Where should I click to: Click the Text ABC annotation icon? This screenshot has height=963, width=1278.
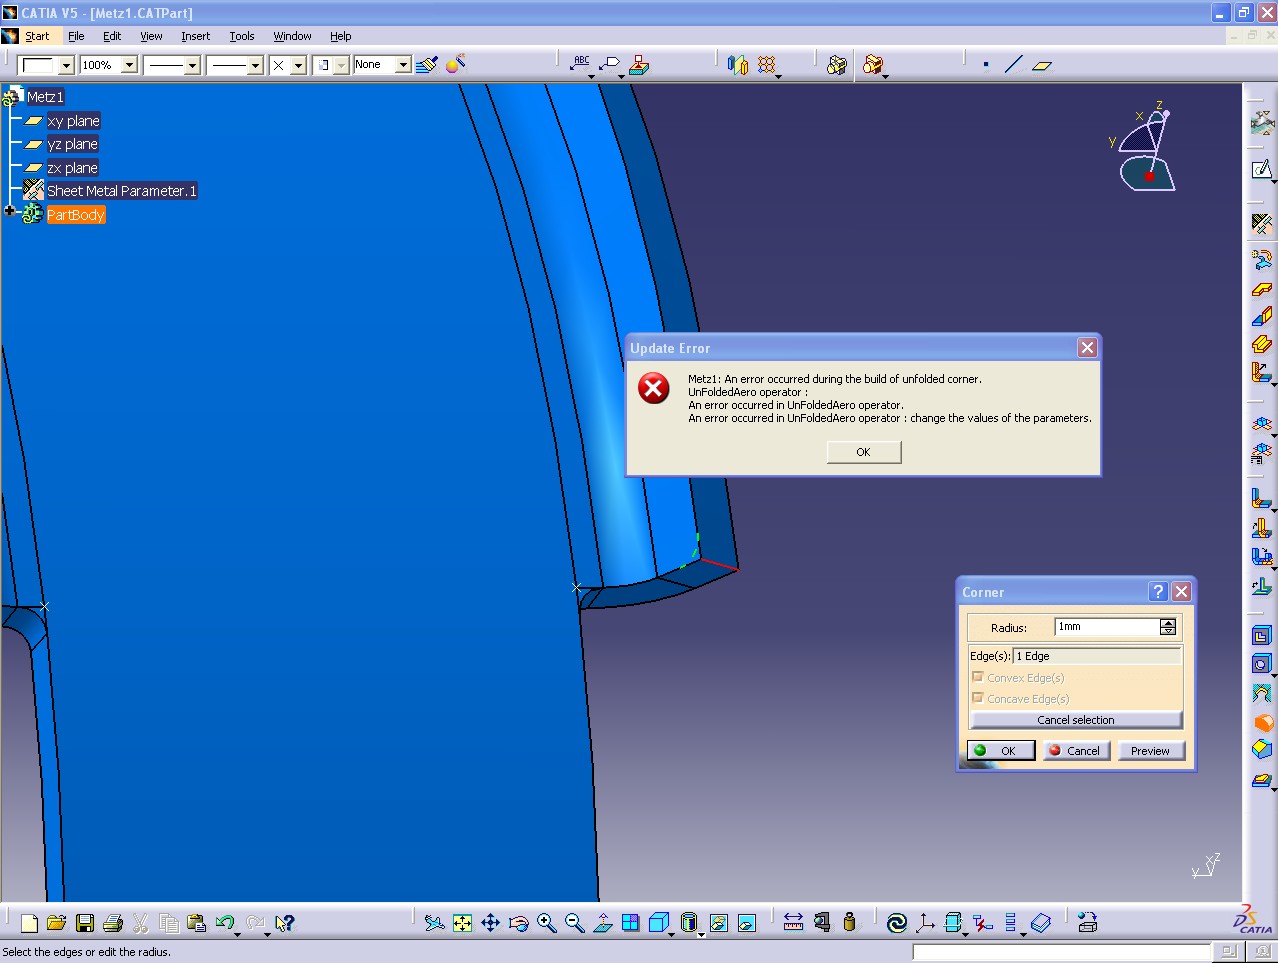coord(581,65)
